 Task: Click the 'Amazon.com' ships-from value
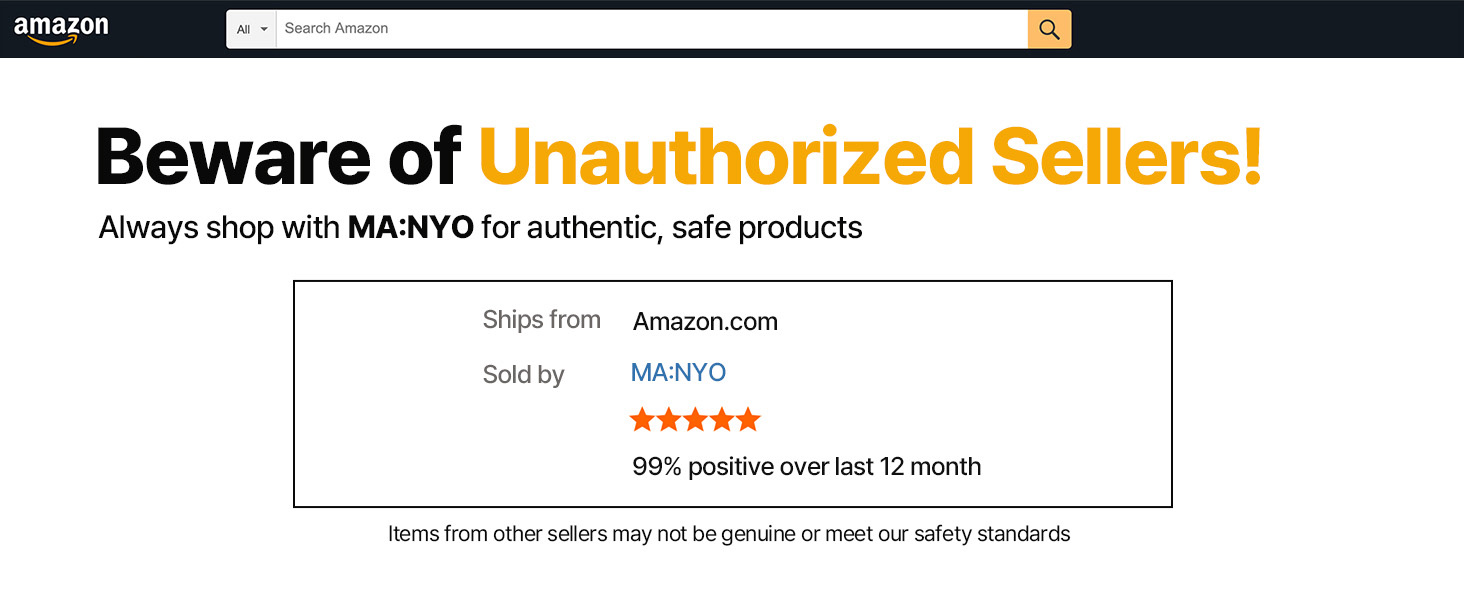coord(705,322)
